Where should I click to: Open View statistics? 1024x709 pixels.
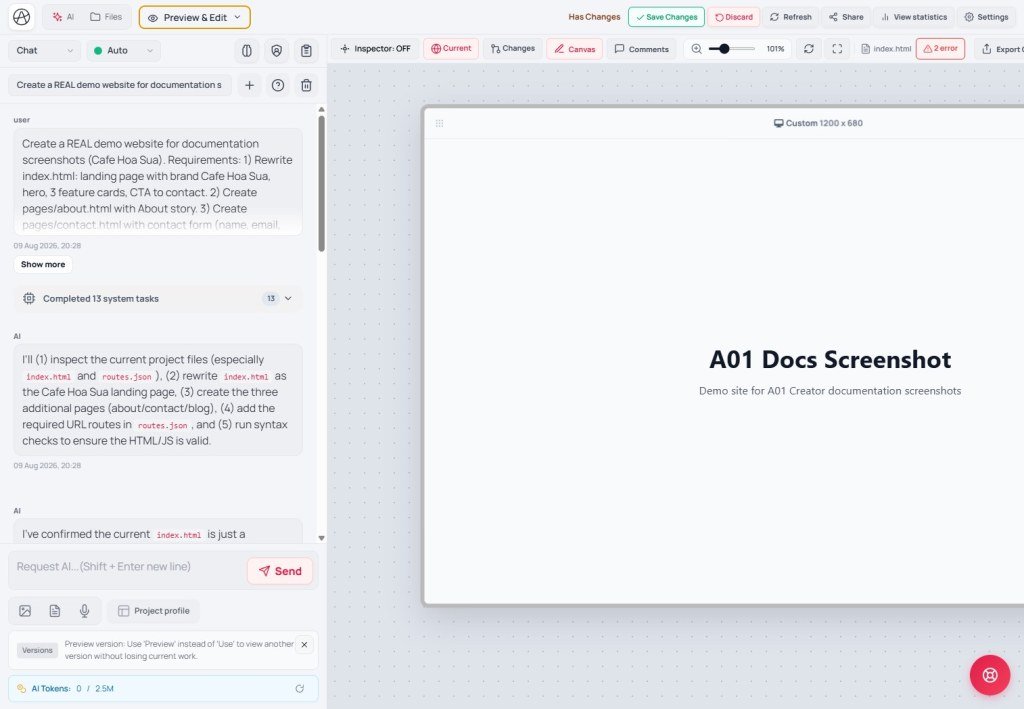coord(914,17)
